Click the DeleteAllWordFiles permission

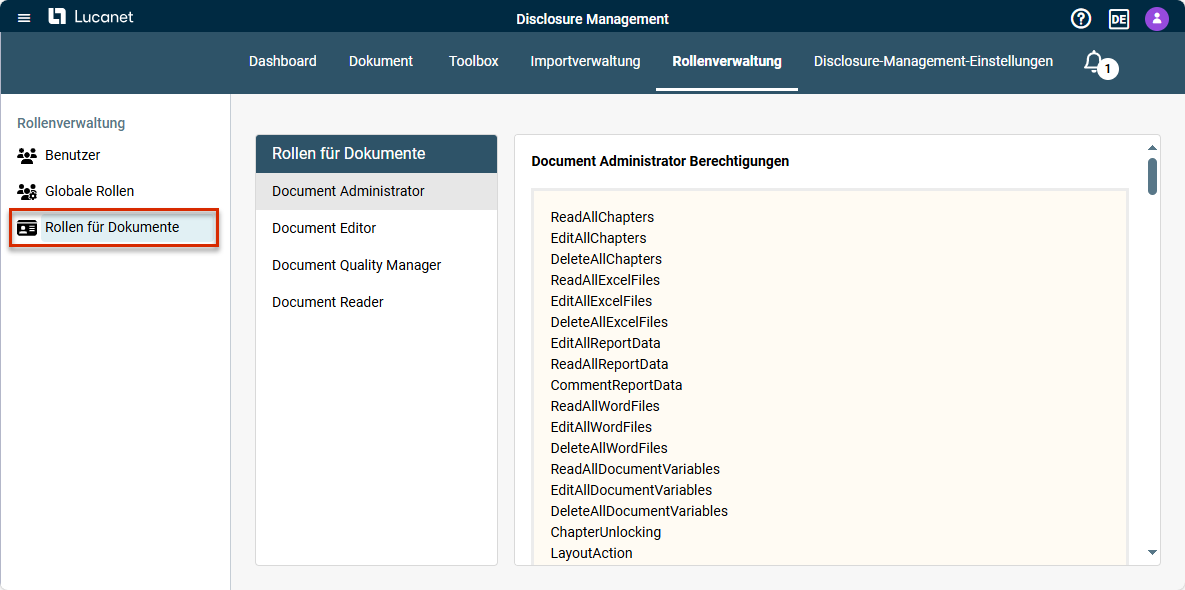point(609,449)
